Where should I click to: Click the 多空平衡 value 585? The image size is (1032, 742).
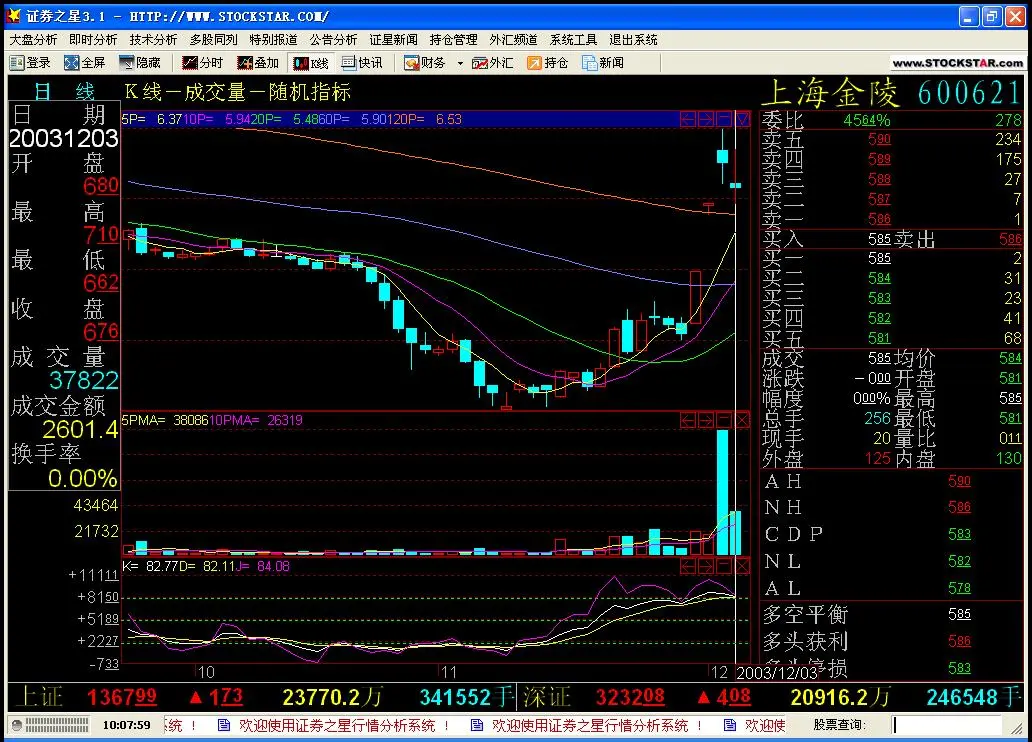pos(960,614)
